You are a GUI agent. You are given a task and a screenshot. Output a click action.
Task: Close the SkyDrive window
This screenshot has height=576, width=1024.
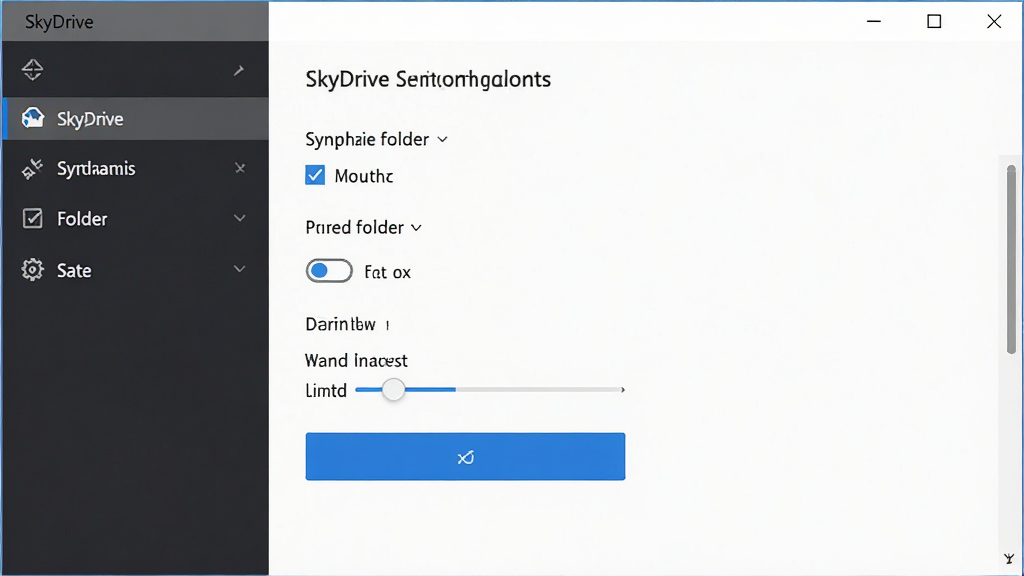[x=994, y=22]
